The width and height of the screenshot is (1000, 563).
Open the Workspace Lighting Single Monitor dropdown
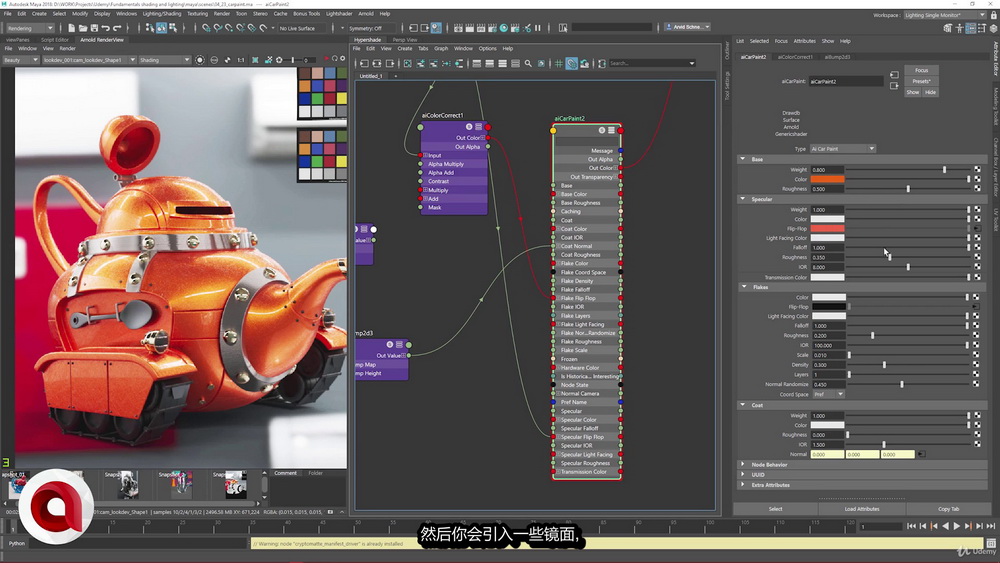[945, 15]
